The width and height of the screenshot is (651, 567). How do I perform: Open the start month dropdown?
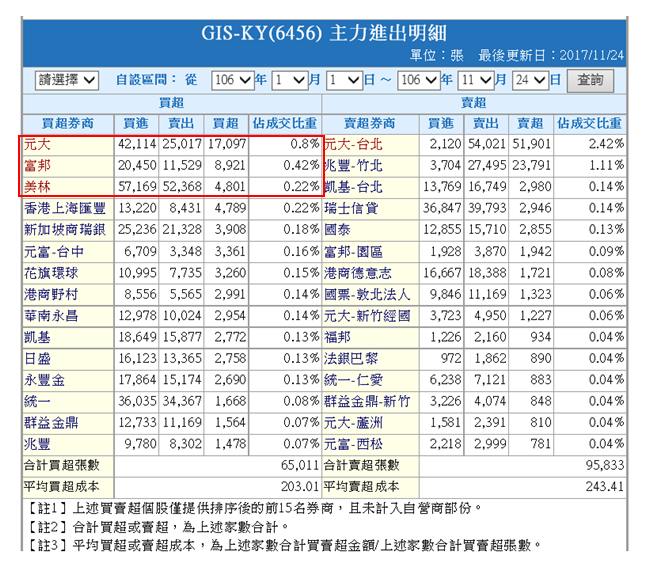coord(289,80)
